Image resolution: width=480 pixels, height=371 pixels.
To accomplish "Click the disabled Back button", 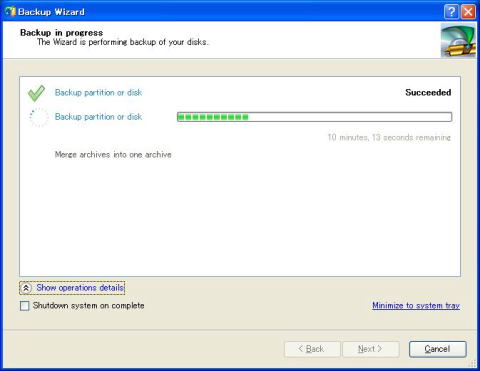I will (x=312, y=349).
